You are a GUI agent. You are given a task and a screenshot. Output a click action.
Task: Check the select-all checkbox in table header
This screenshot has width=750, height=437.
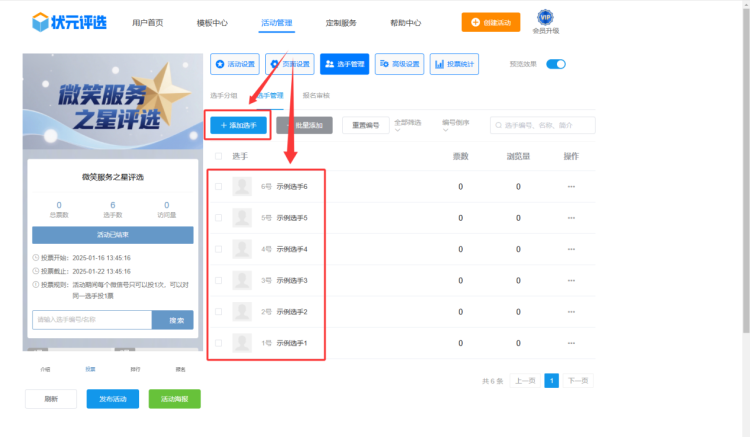pos(219,157)
